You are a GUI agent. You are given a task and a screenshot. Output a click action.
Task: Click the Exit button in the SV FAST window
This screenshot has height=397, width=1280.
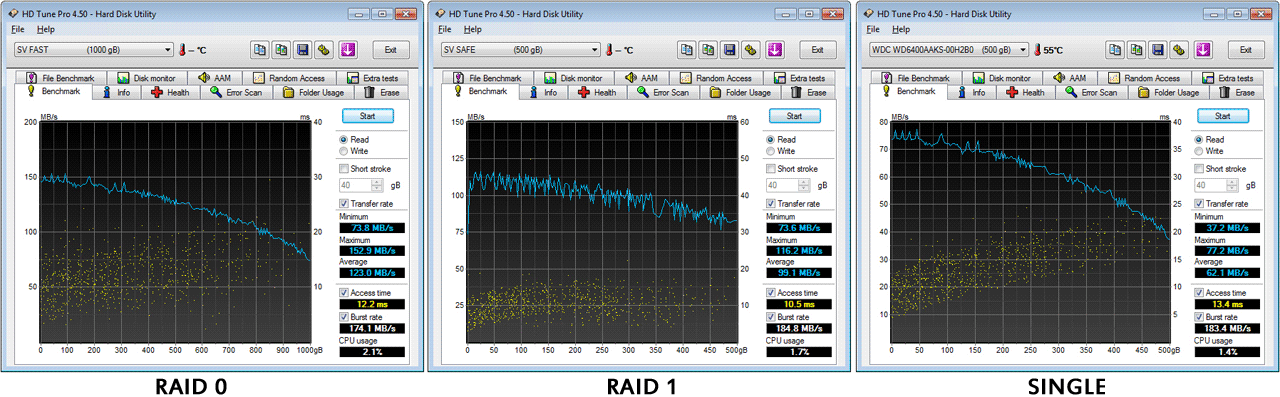tap(391, 50)
